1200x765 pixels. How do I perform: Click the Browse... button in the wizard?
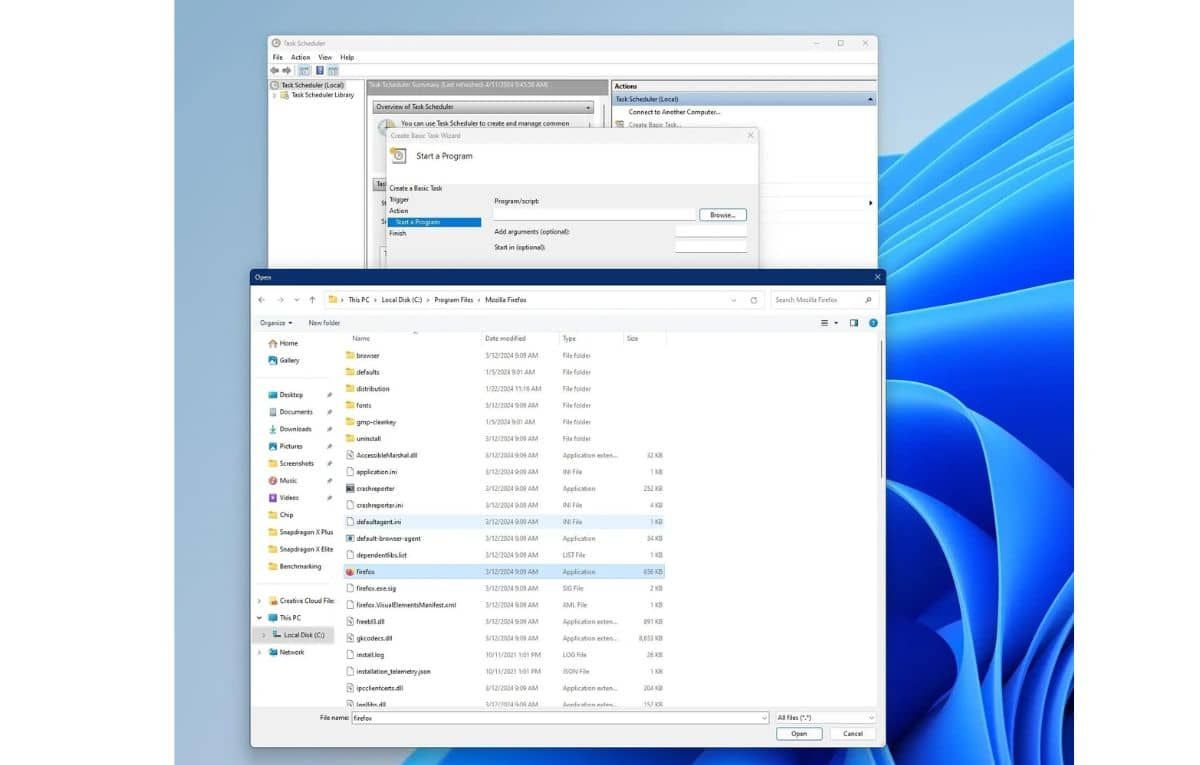[722, 215]
